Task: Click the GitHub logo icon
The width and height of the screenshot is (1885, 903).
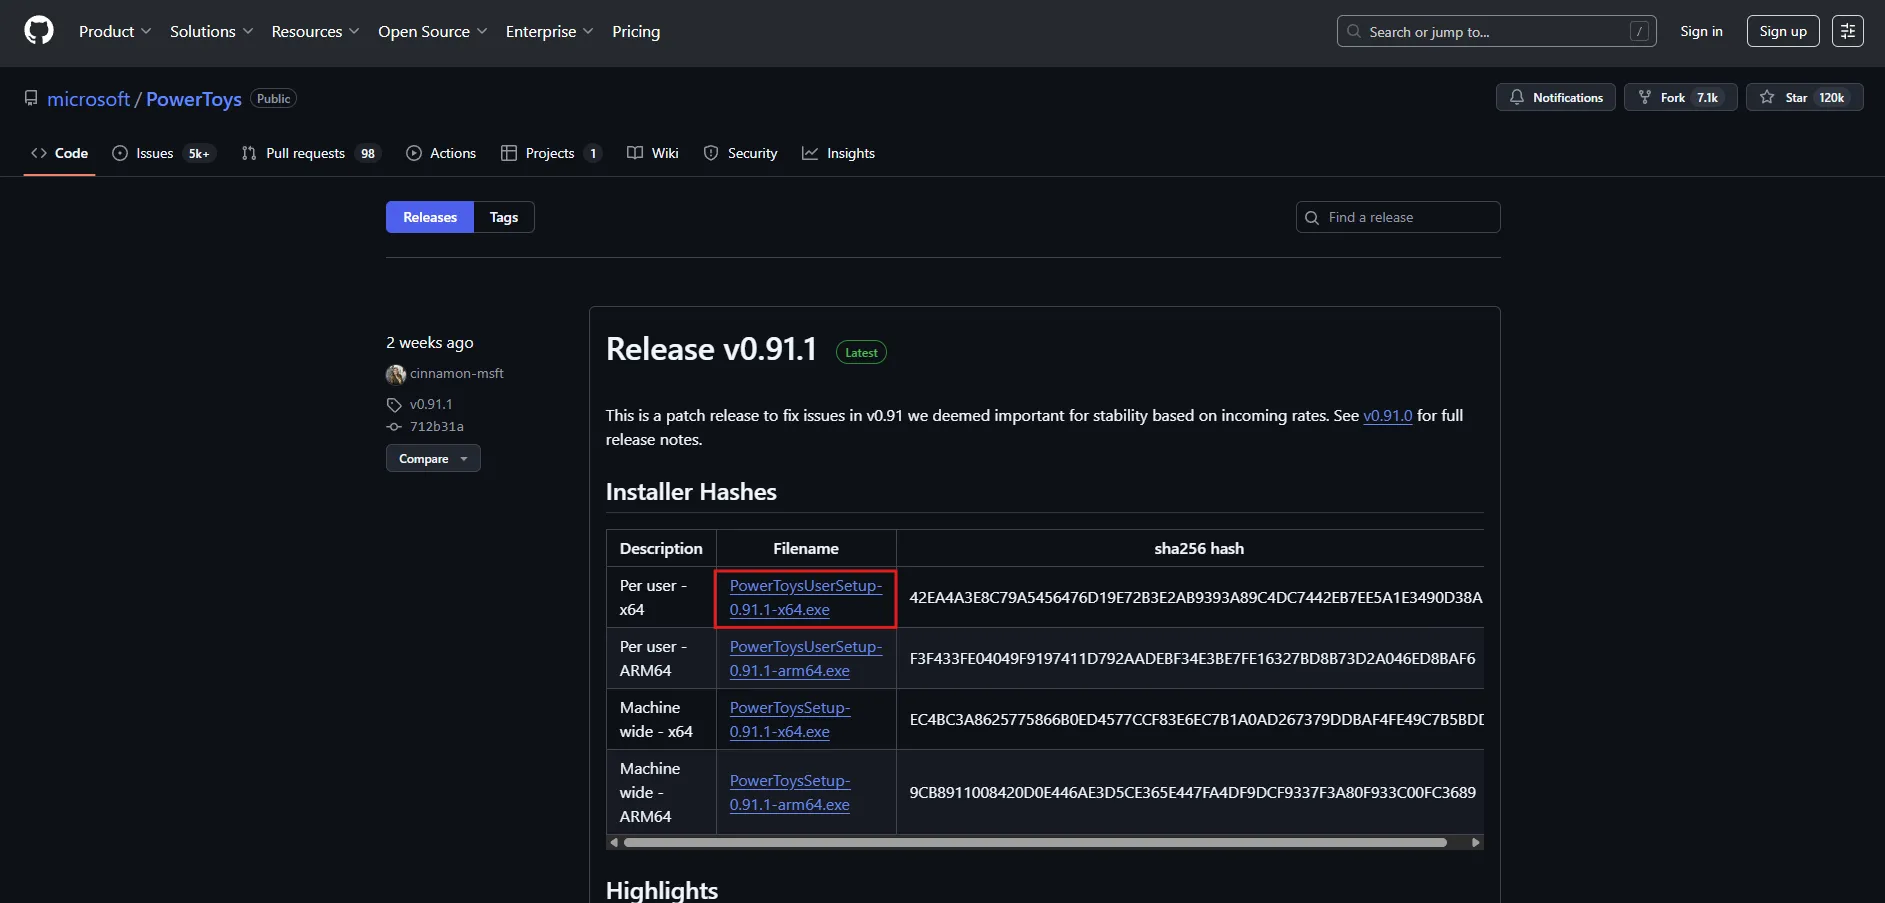Action: point(39,31)
